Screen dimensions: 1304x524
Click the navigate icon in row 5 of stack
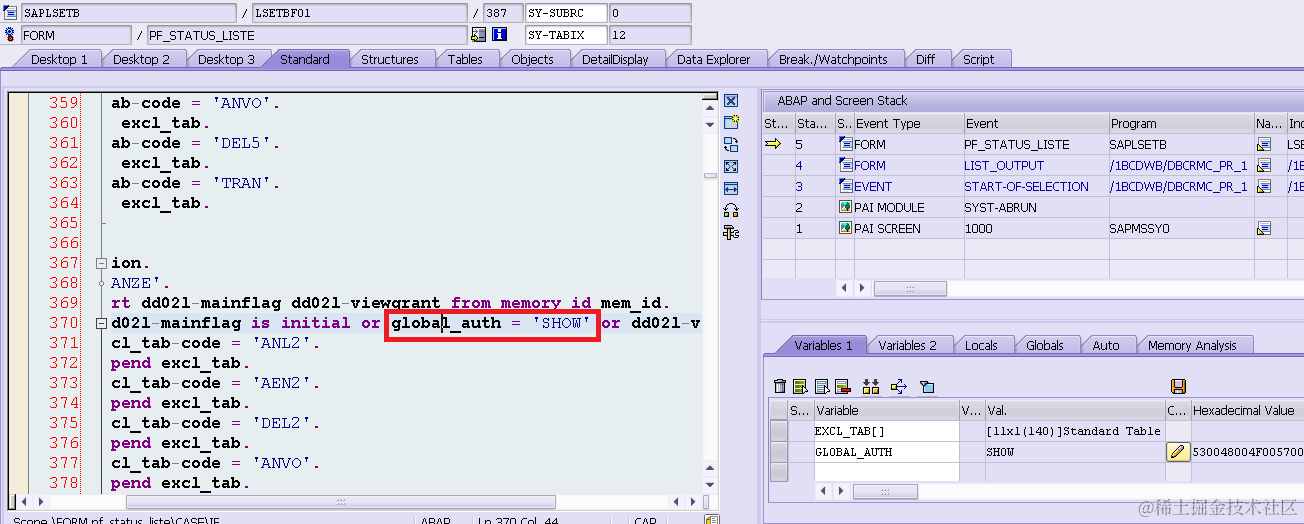1264,145
